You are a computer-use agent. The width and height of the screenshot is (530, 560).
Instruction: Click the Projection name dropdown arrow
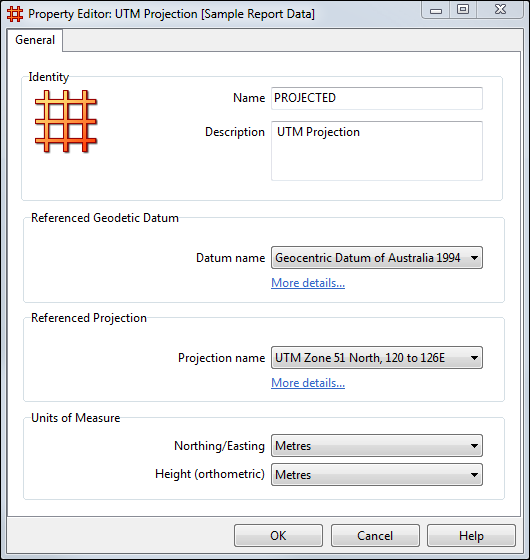tap(474, 358)
